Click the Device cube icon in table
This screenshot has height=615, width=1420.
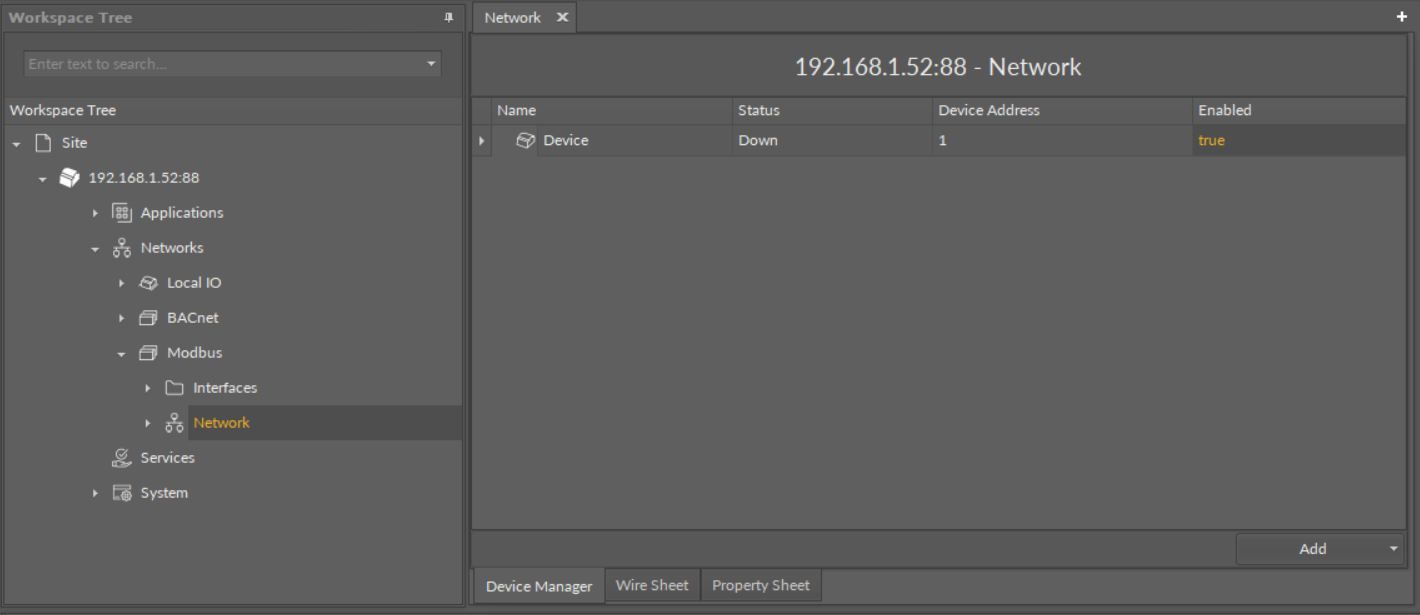[525, 141]
